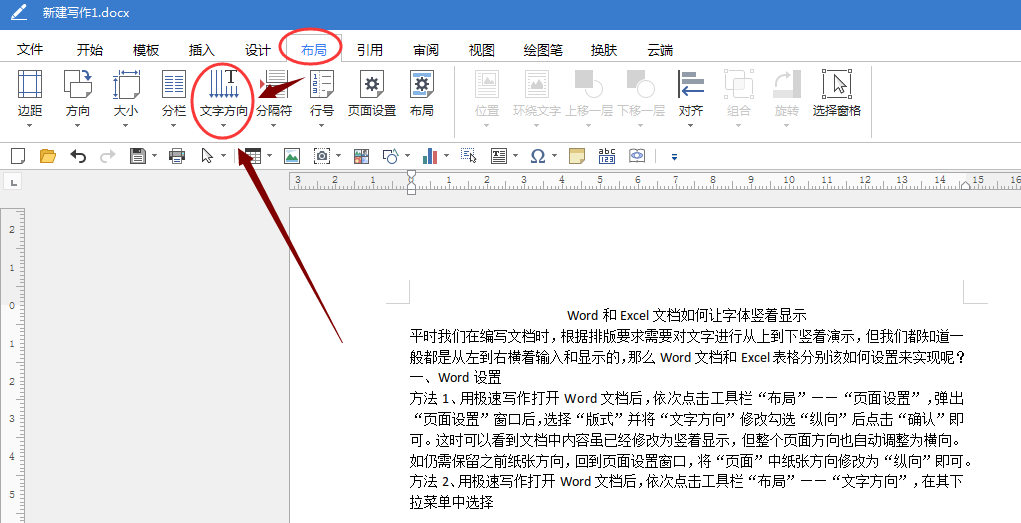The width and height of the screenshot is (1021, 523).
Task: Insert a picture with the image icon
Action: point(292,156)
